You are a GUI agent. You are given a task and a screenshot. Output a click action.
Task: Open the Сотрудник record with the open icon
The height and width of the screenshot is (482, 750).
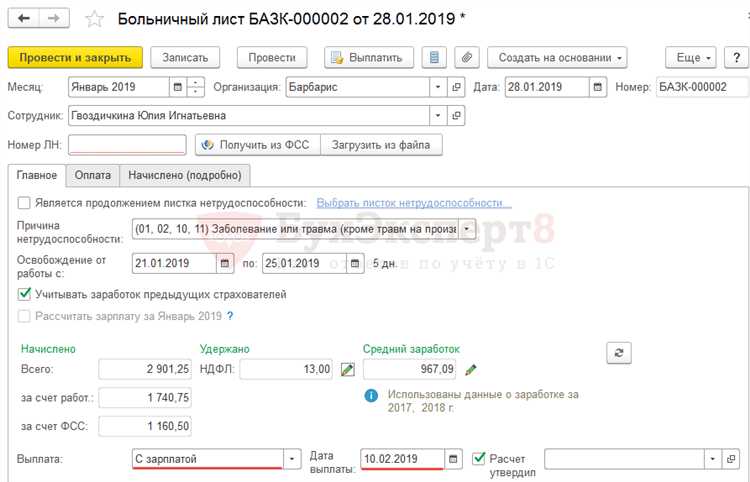coord(456,116)
